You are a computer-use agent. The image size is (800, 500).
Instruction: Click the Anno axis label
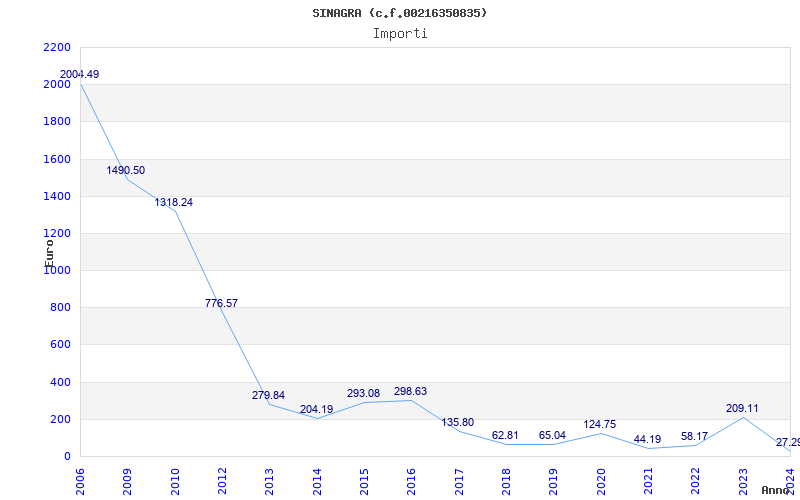pos(776,490)
